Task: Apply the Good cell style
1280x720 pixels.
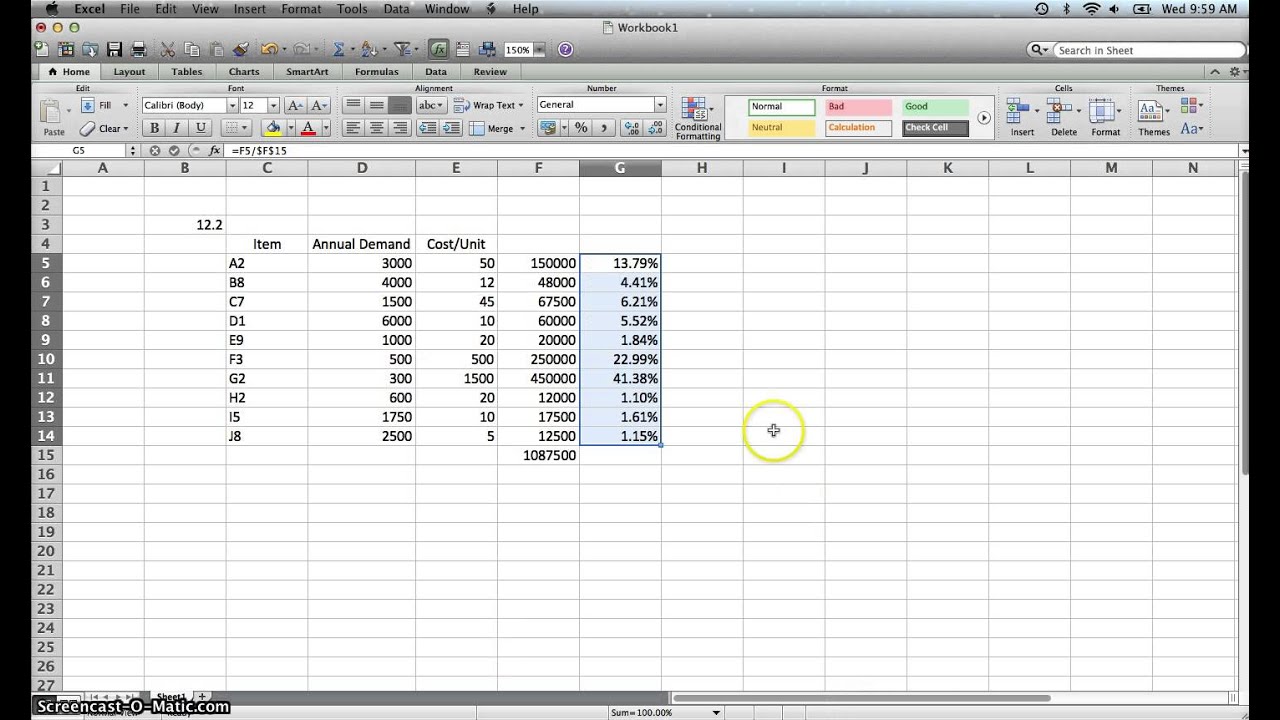Action: point(935,106)
